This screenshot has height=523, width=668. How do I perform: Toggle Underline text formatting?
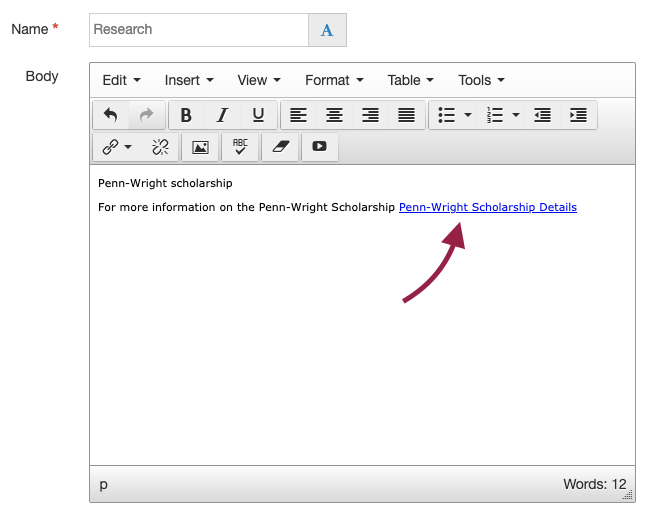click(x=258, y=115)
